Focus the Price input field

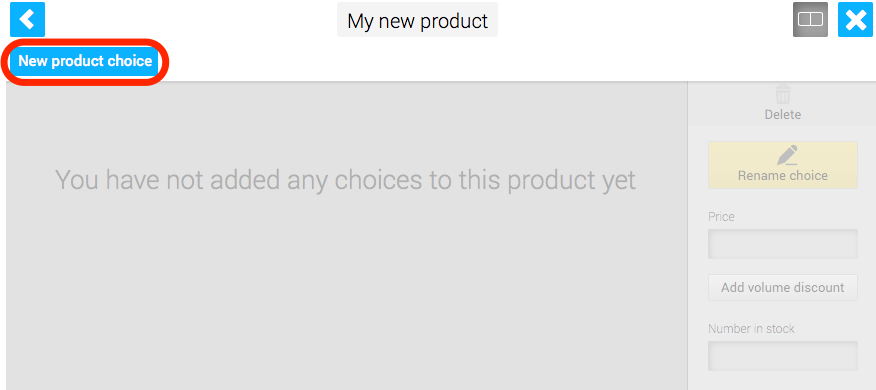point(783,244)
